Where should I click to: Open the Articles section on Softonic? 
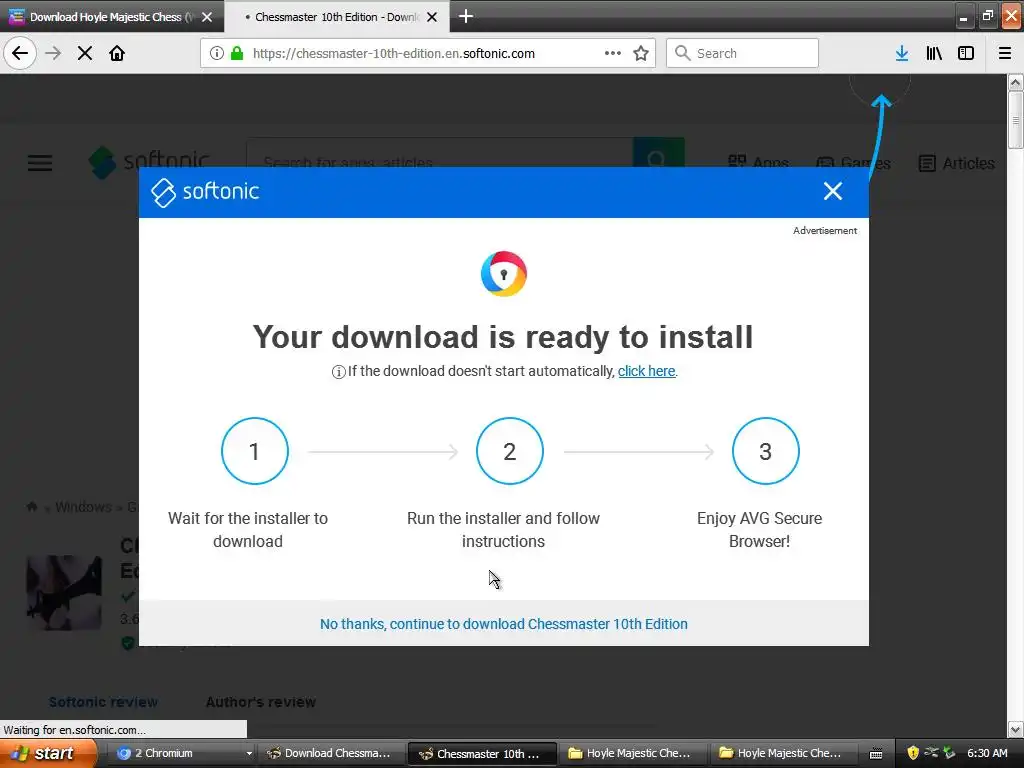coord(956,163)
